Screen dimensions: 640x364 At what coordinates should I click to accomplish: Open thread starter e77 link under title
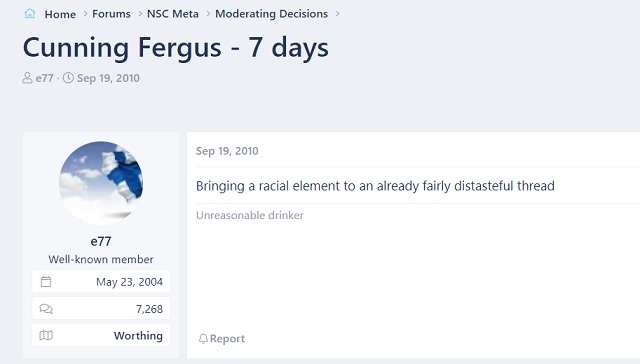tap(44, 78)
